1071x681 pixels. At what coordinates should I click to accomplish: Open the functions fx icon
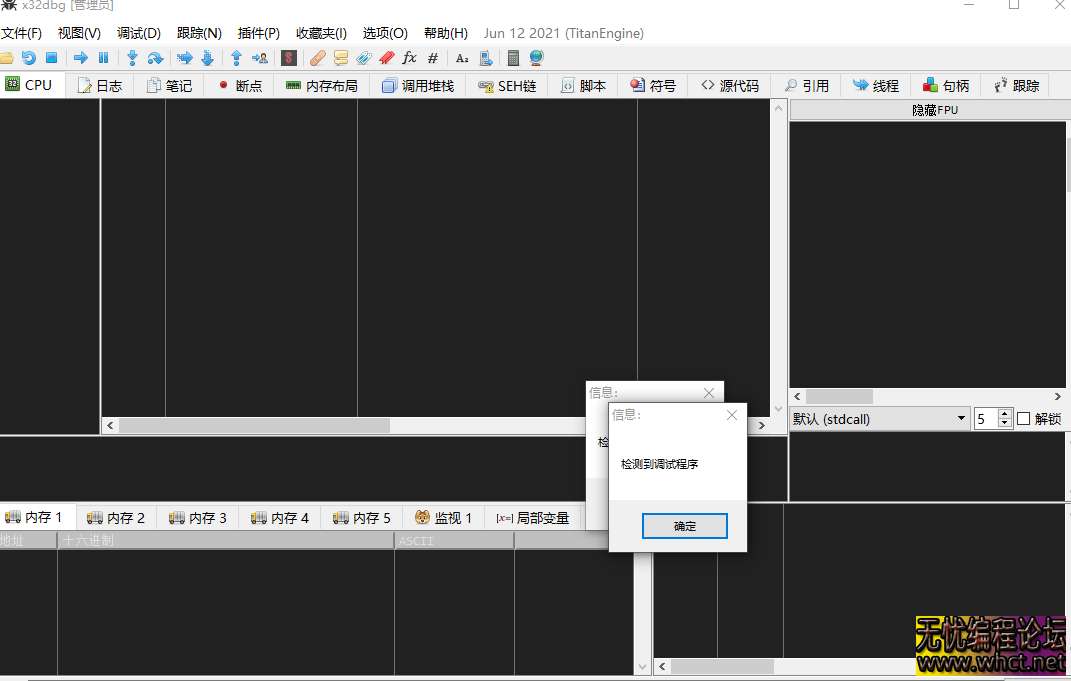pos(409,58)
